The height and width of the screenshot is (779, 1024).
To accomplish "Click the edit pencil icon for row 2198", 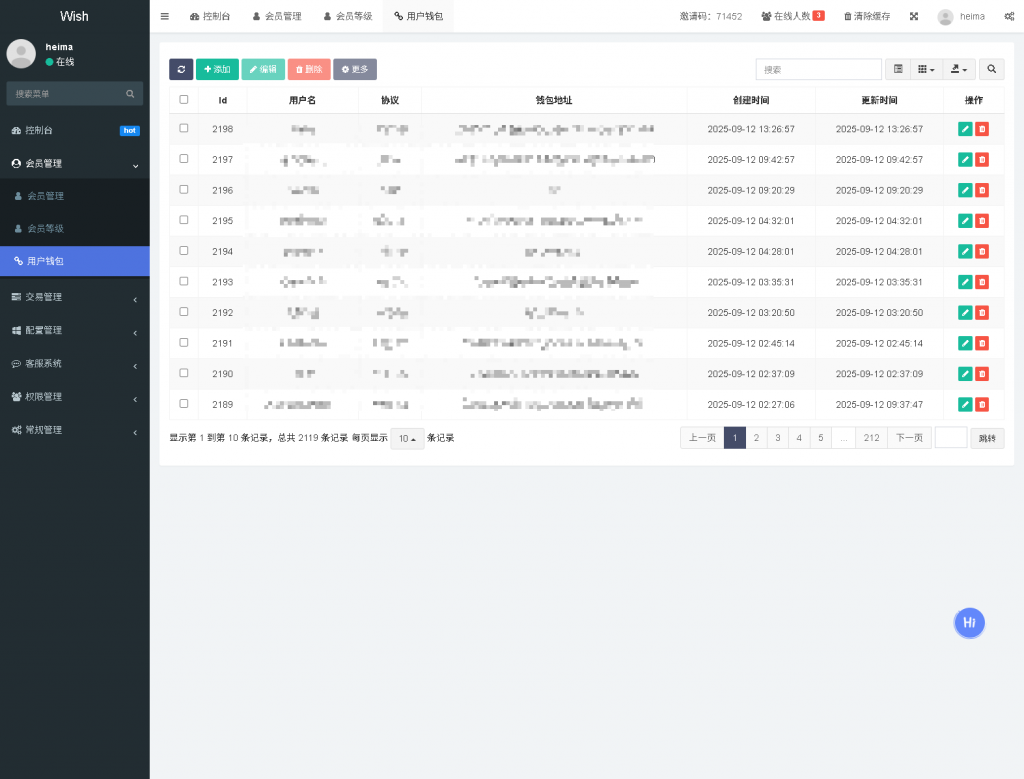I will tap(965, 129).
